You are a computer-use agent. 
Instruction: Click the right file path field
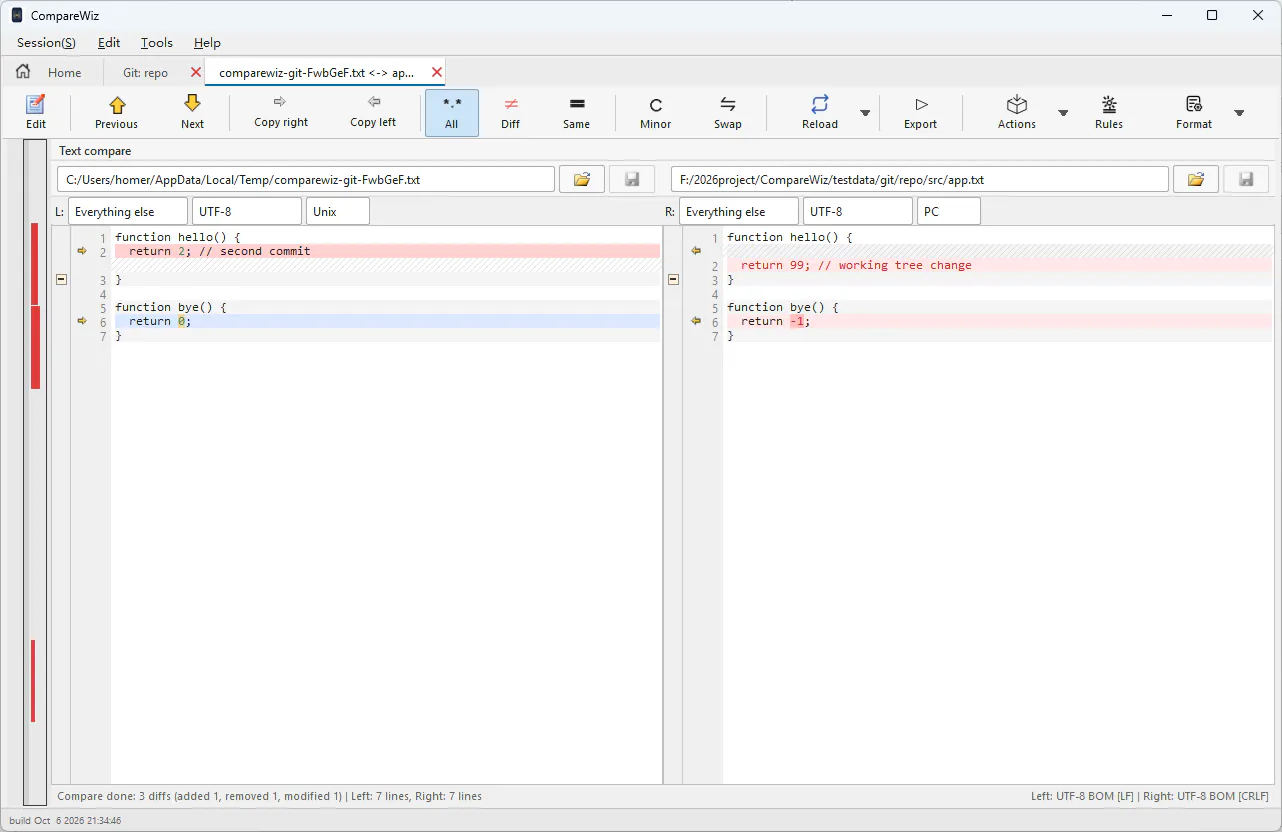click(920, 179)
